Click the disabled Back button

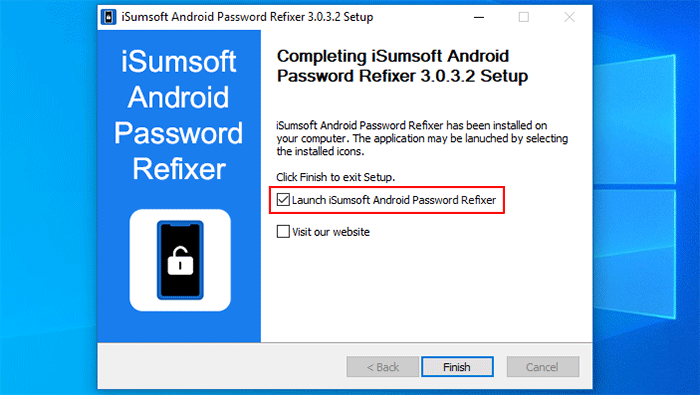pos(383,367)
